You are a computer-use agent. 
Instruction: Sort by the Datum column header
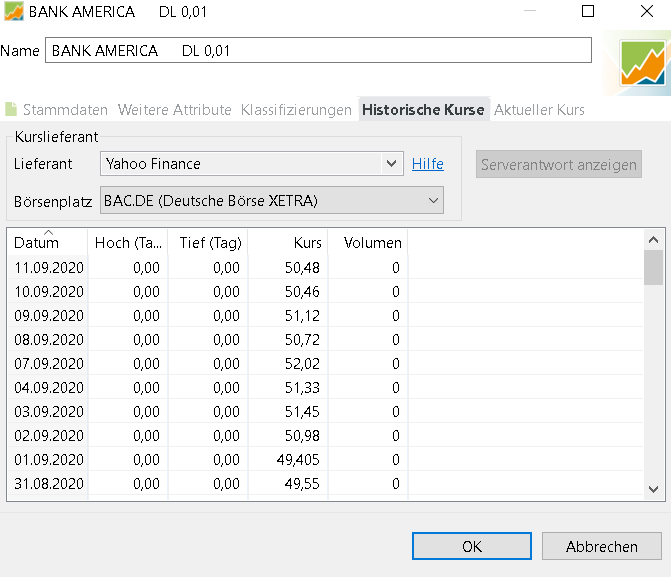(47, 243)
